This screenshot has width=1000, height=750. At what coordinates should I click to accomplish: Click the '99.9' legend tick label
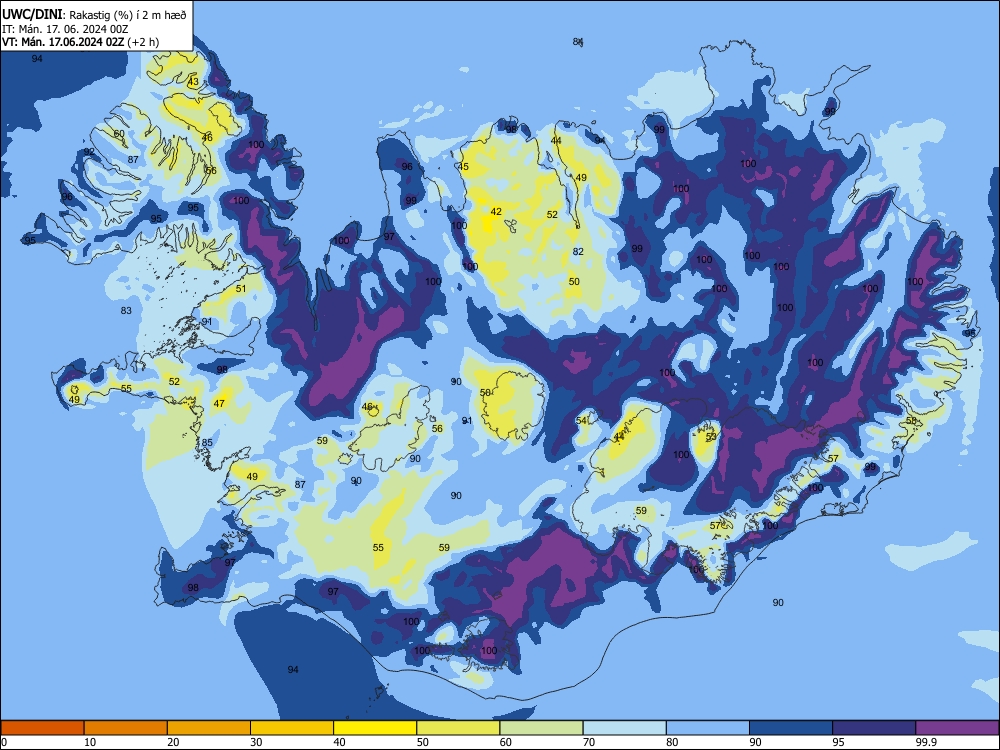pos(925,742)
